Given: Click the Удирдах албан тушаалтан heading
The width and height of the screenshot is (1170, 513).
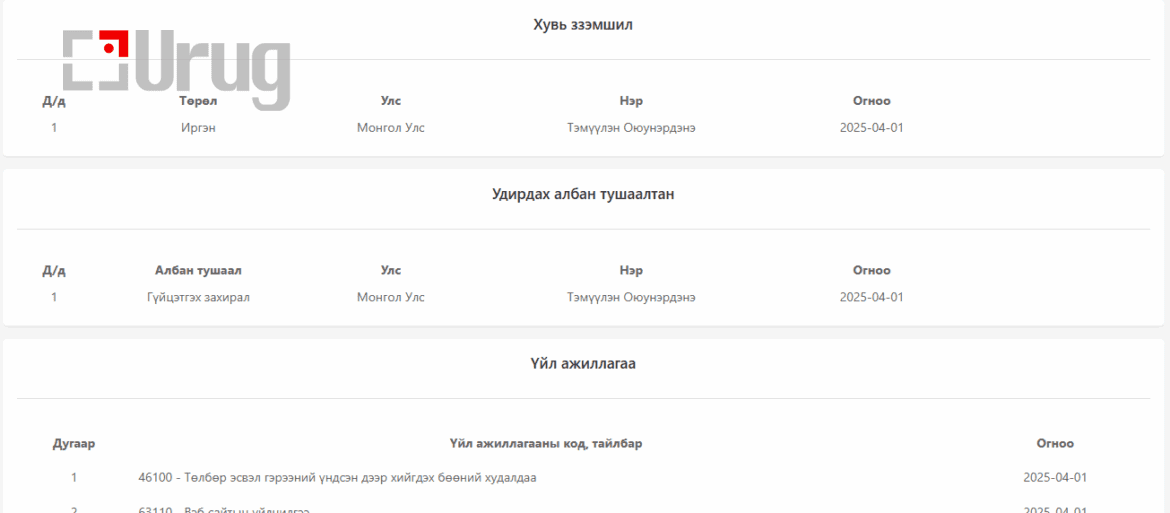Looking at the screenshot, I should (x=583, y=195).
